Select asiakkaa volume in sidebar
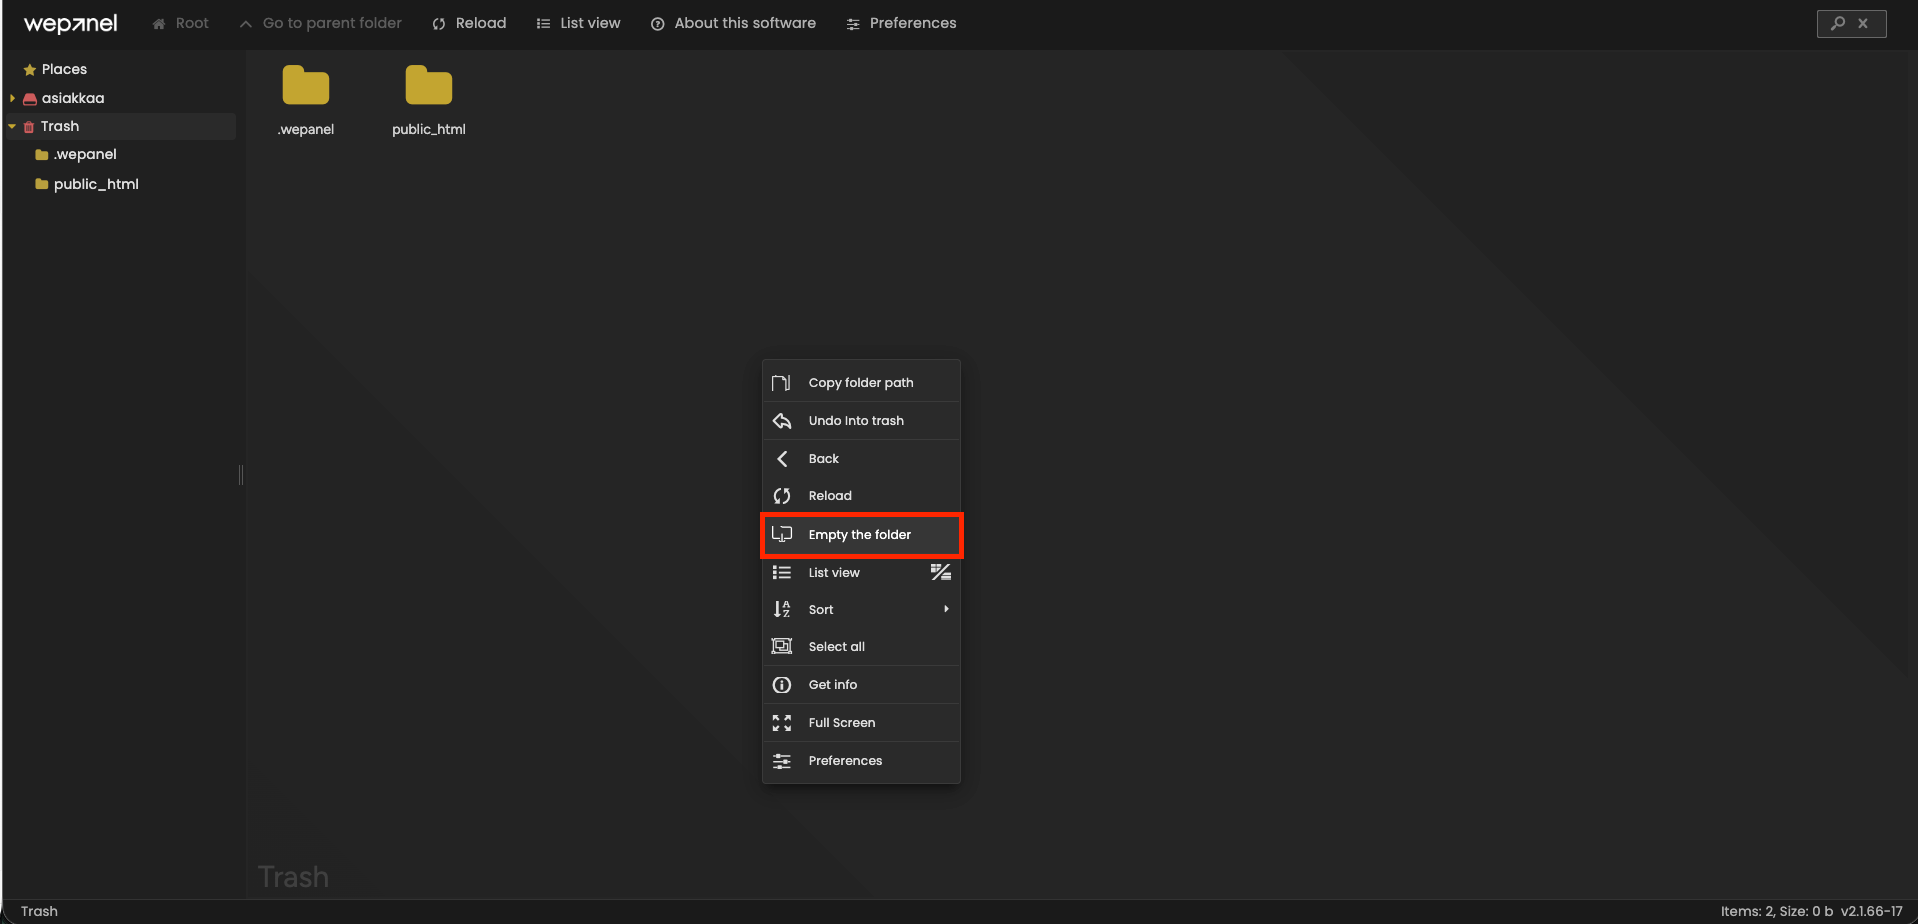 click(x=73, y=98)
